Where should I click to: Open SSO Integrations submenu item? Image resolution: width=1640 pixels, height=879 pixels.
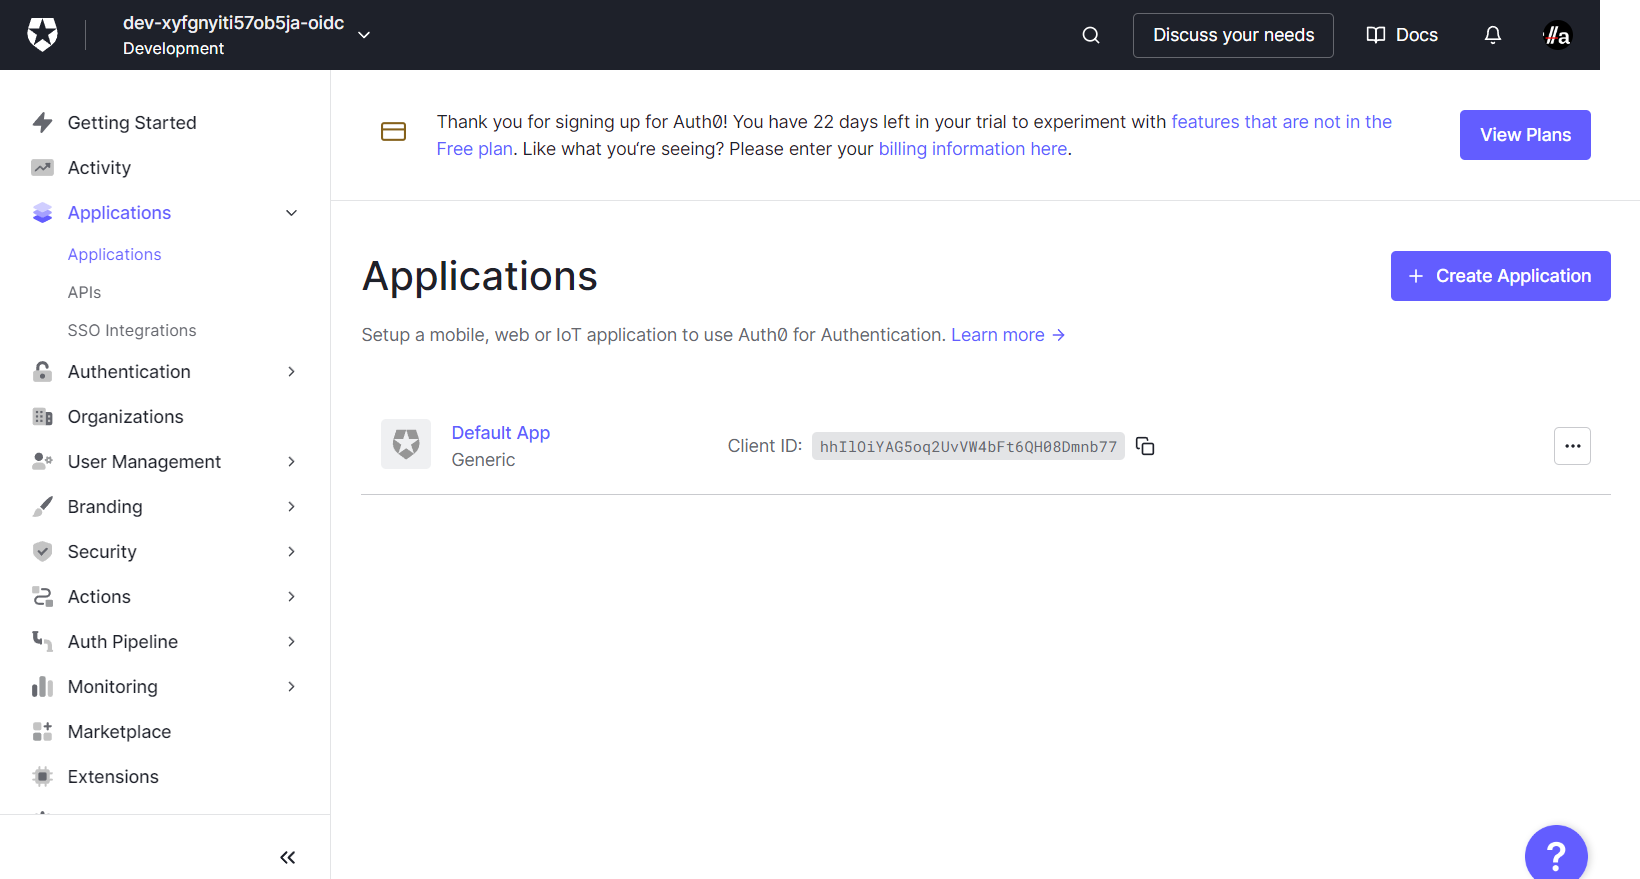[x=132, y=331]
